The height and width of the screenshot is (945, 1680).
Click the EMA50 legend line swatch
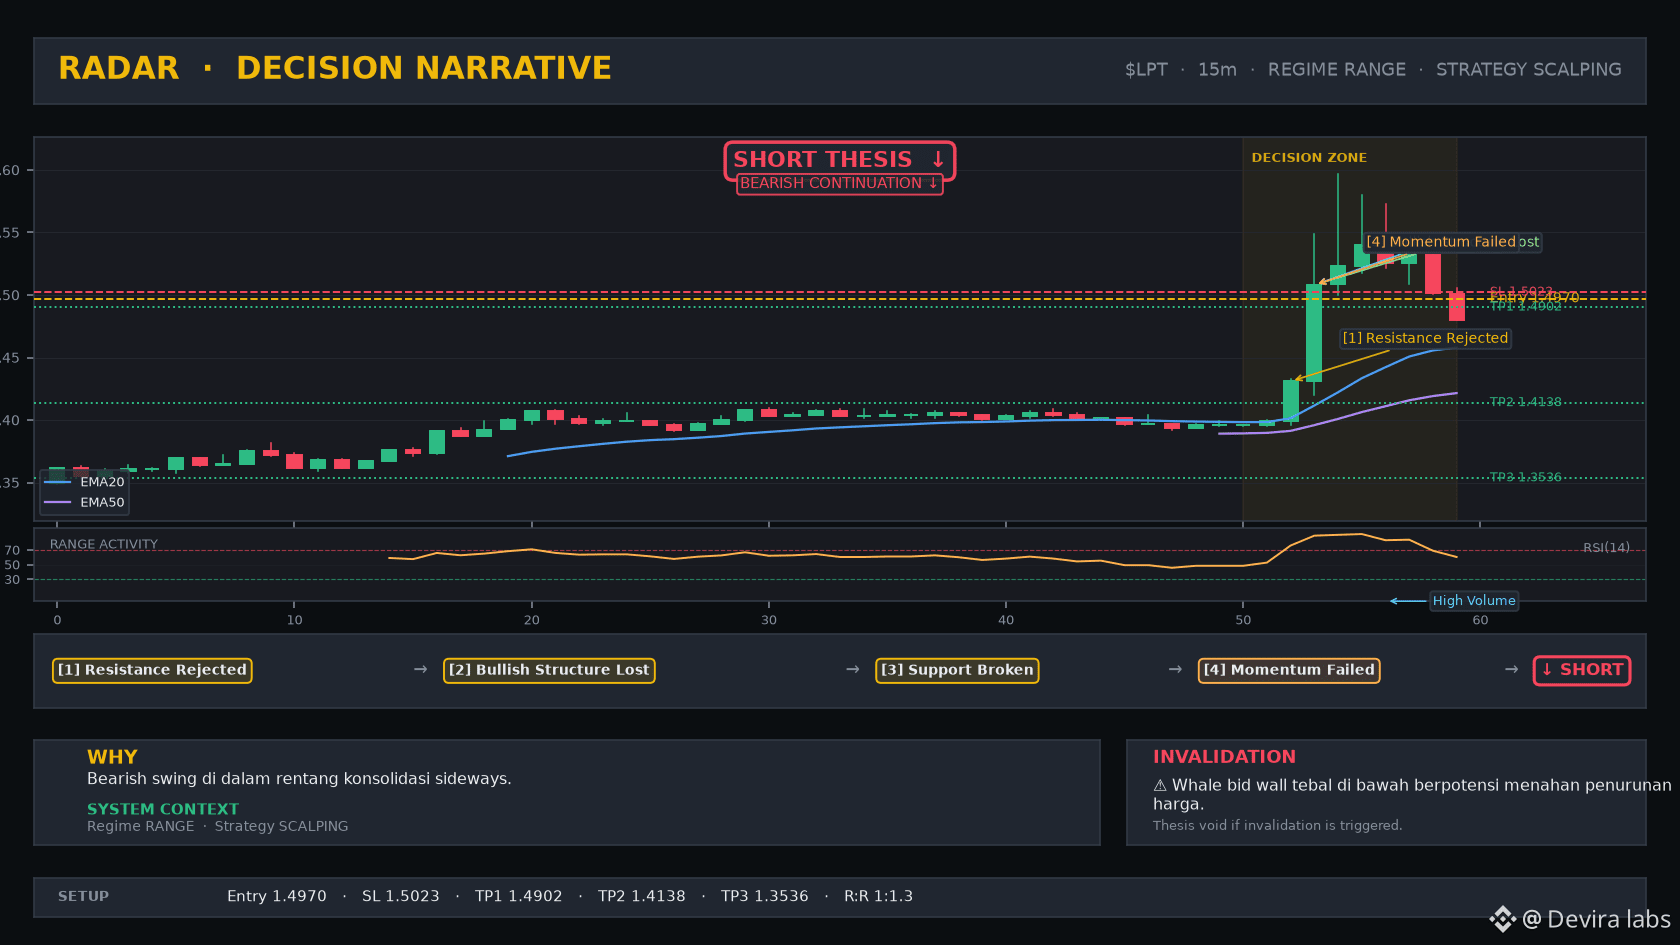click(58, 502)
